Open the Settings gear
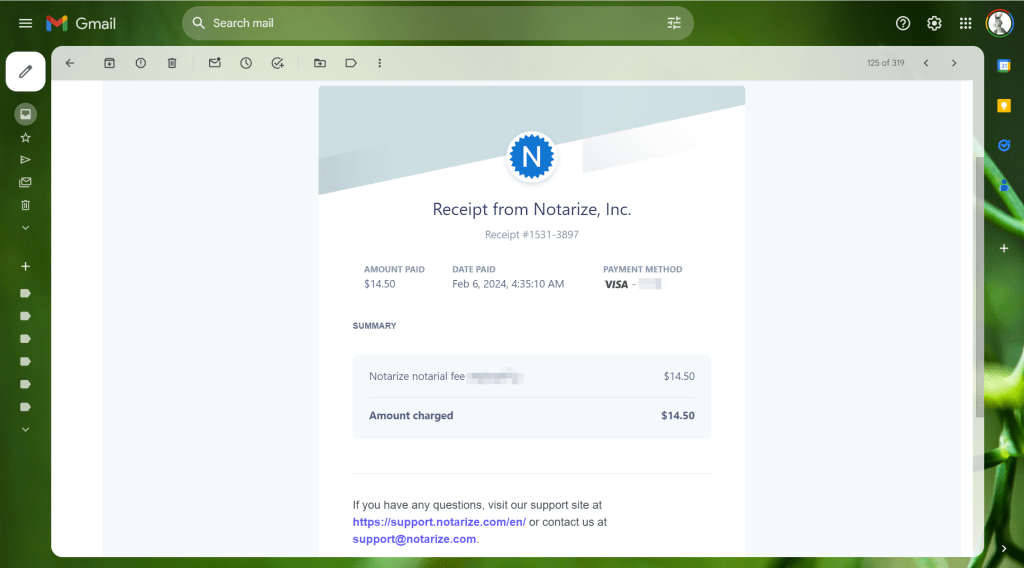The width and height of the screenshot is (1024, 568). point(934,24)
